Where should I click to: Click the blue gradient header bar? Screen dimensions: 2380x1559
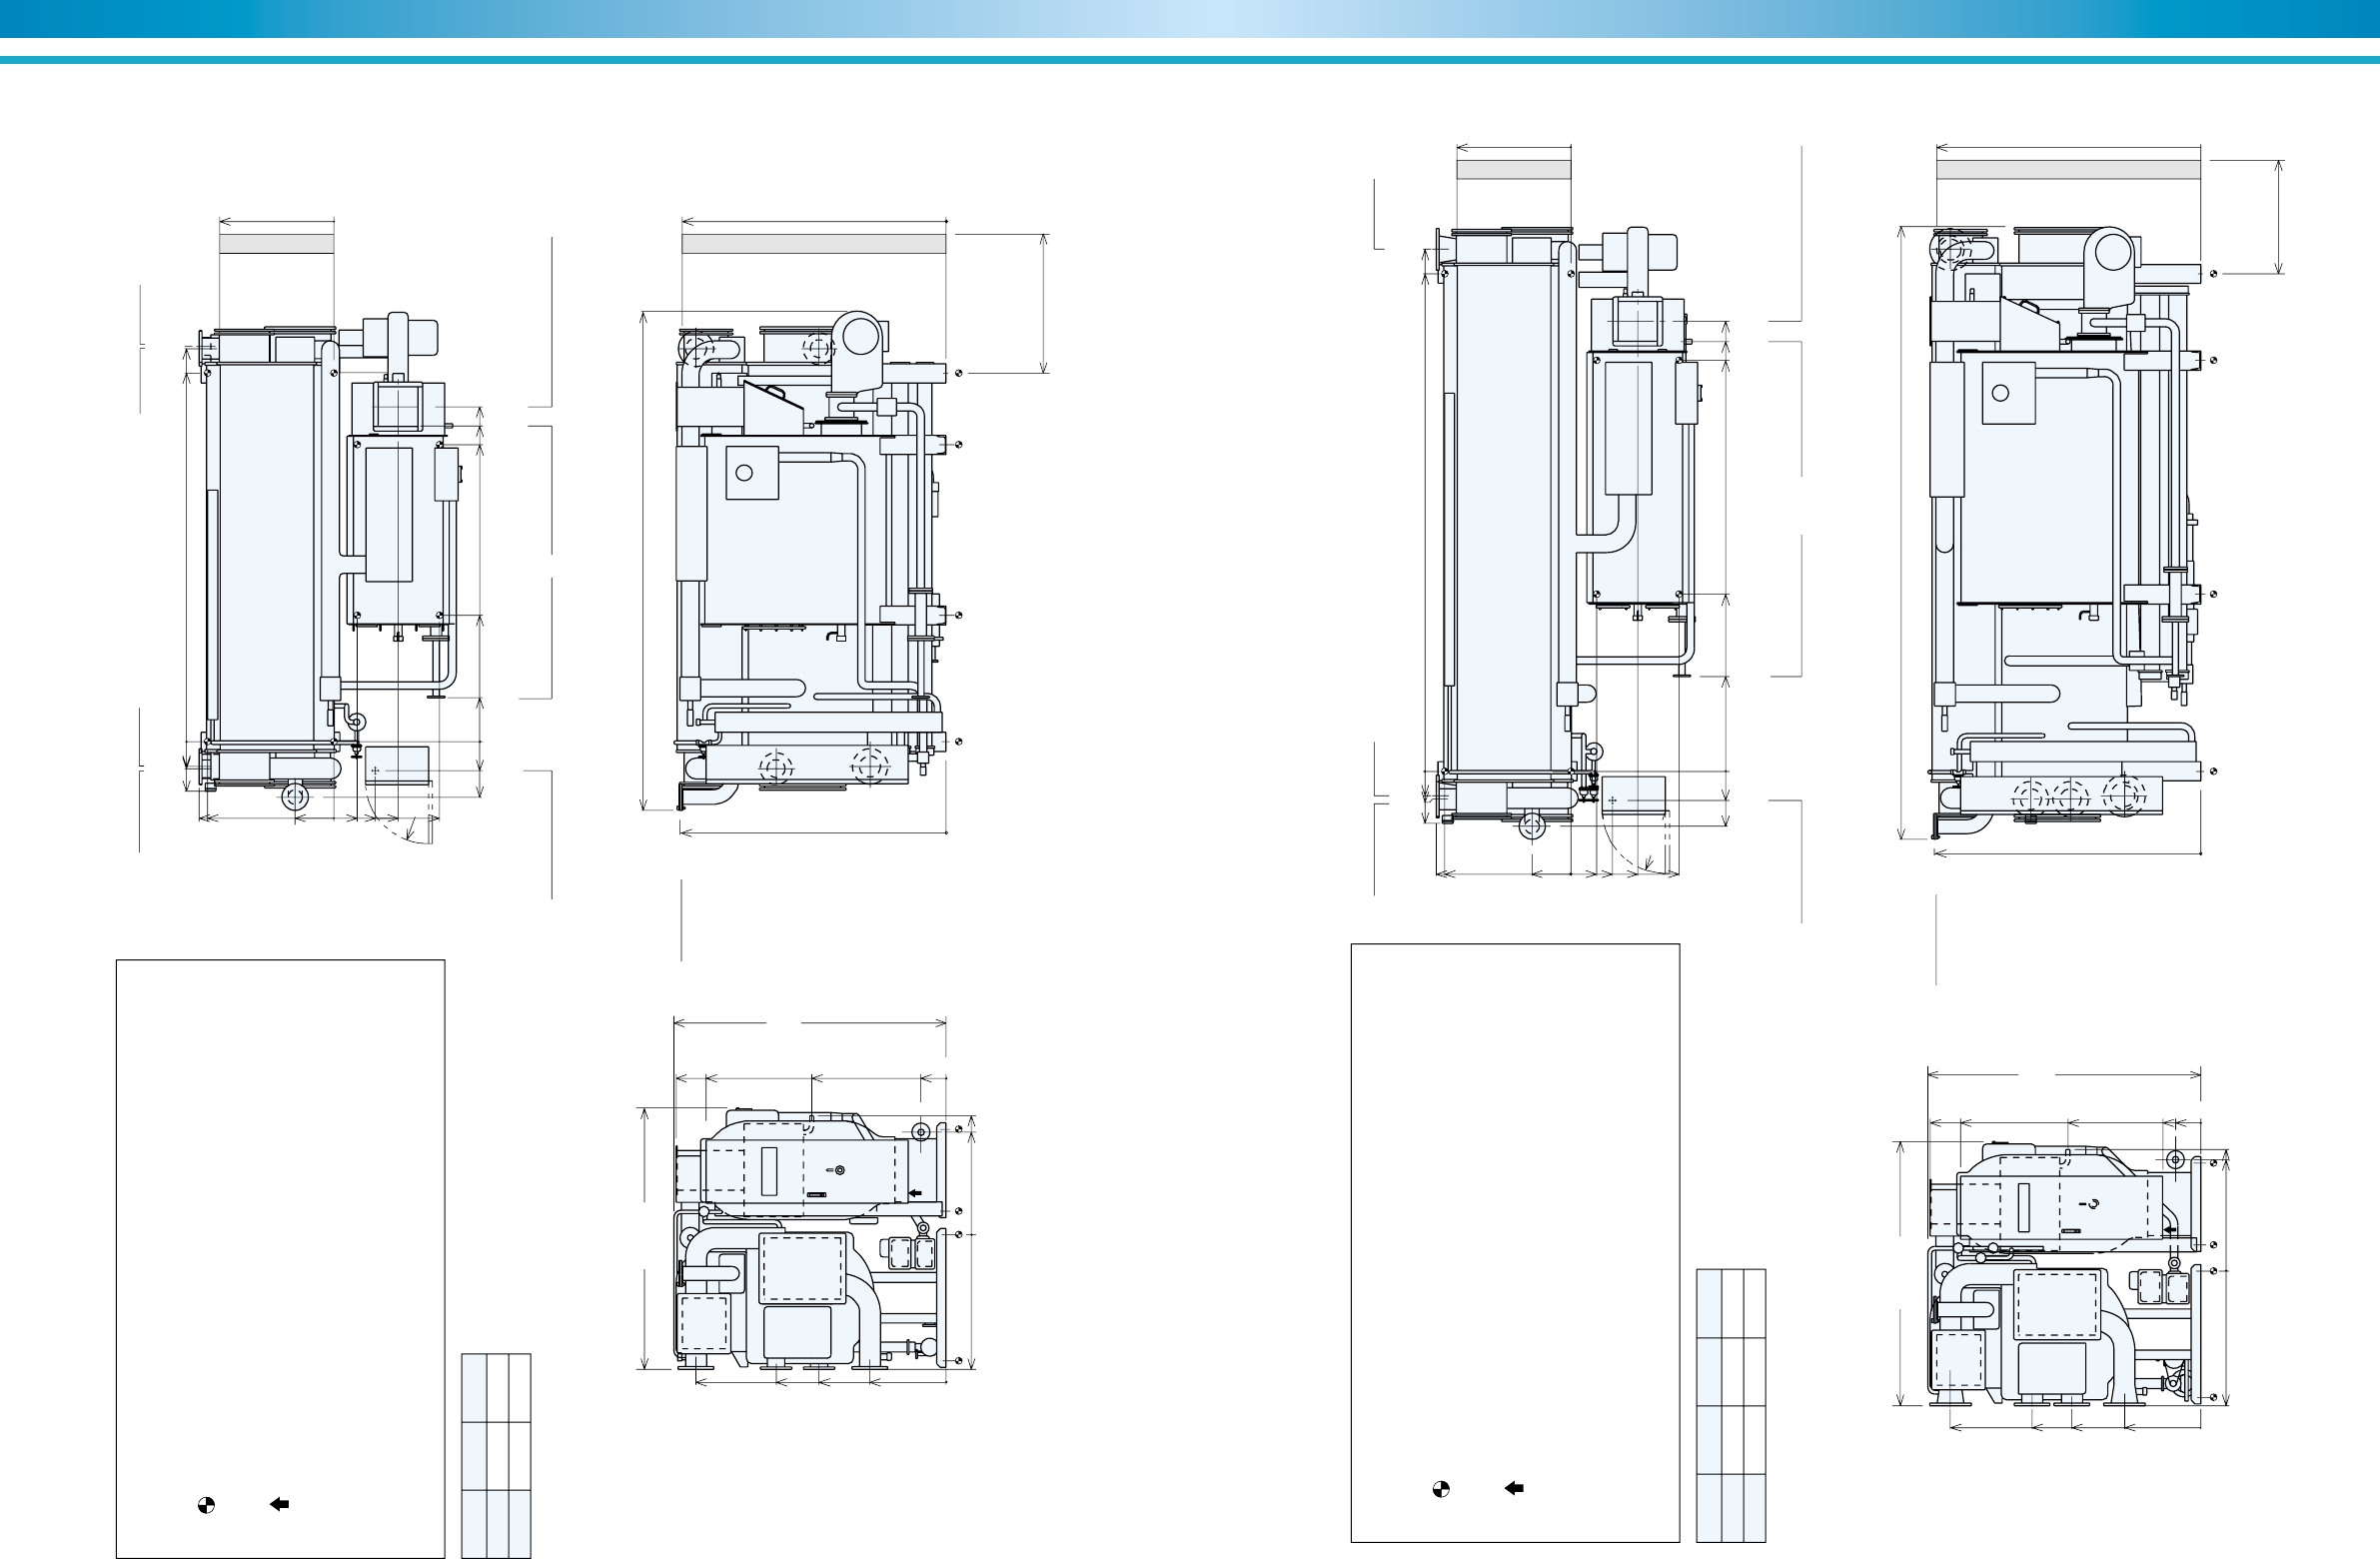(x=1190, y=18)
